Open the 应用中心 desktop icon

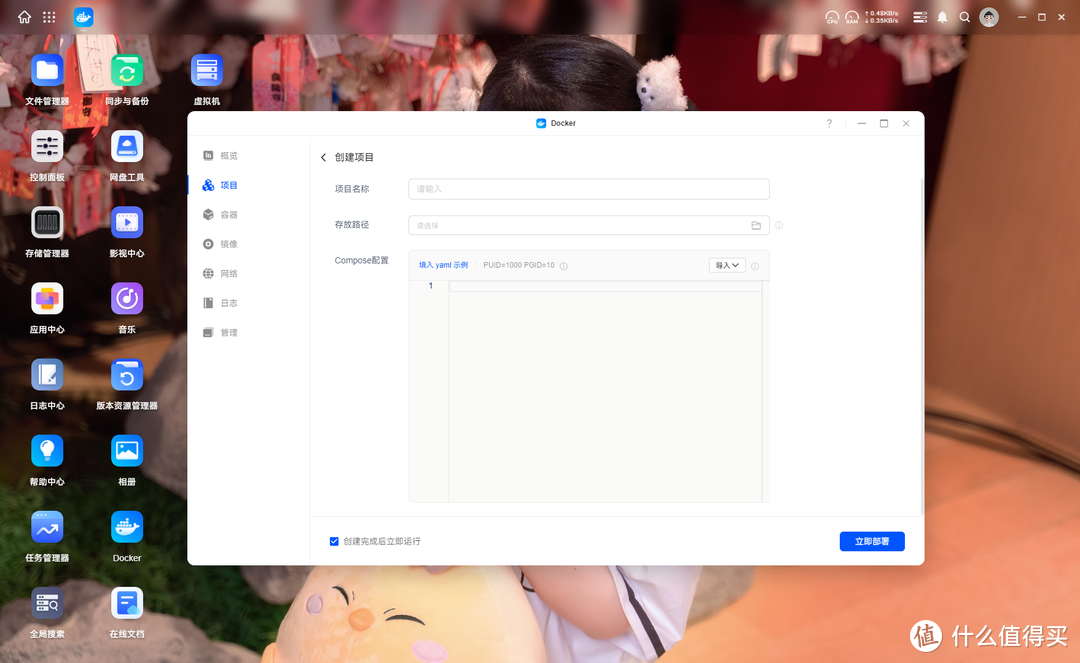[x=47, y=299]
